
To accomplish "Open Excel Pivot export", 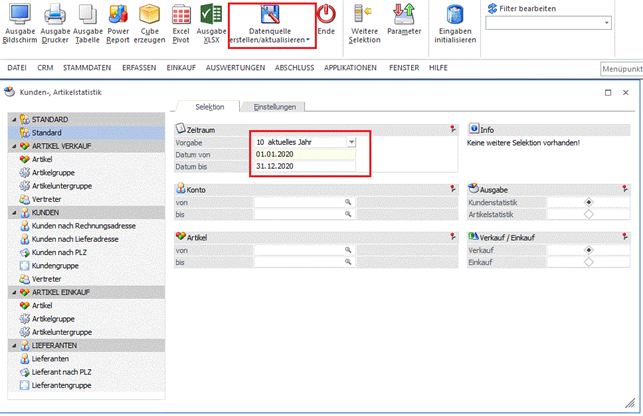I will click(x=180, y=15).
